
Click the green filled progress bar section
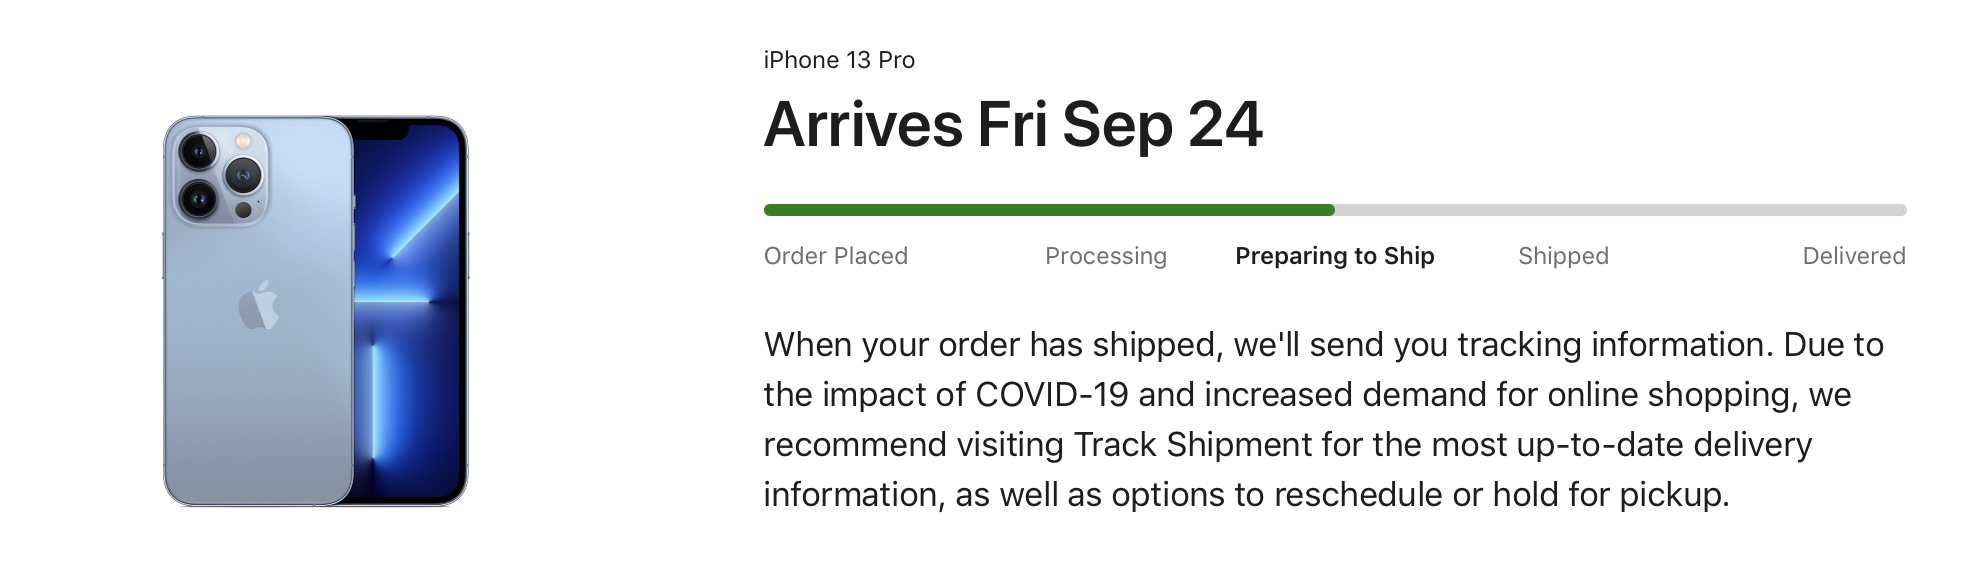pyautogui.click(x=1049, y=210)
